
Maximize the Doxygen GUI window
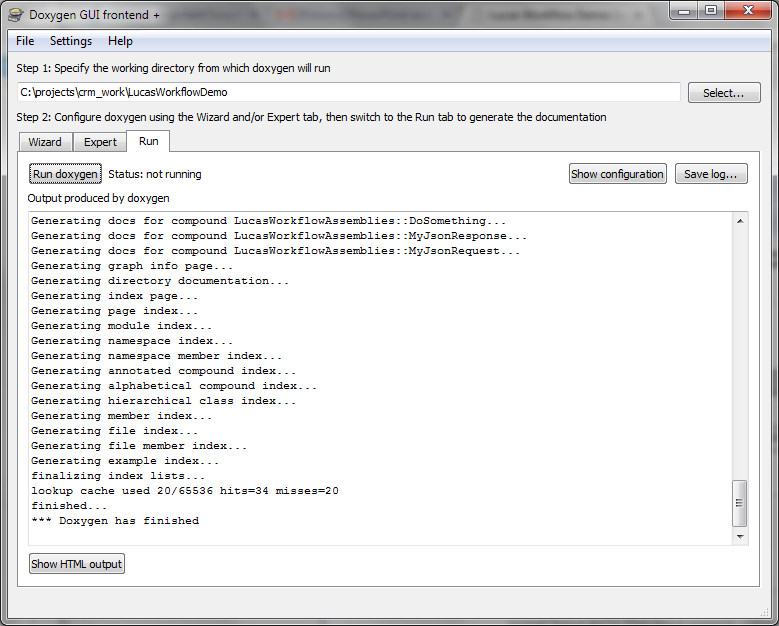(x=711, y=10)
